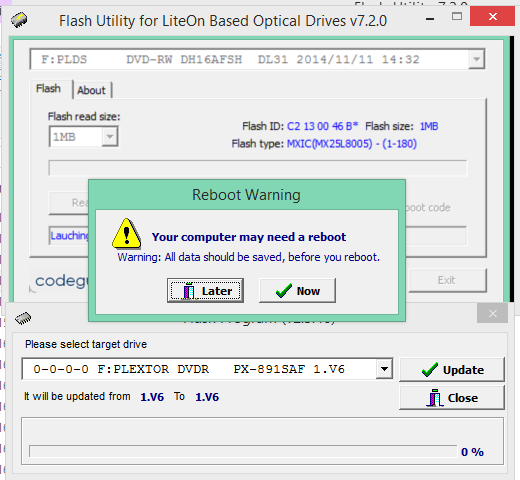Click the Now button to reboot
Screen dimensions: 520x480
tap(297, 291)
